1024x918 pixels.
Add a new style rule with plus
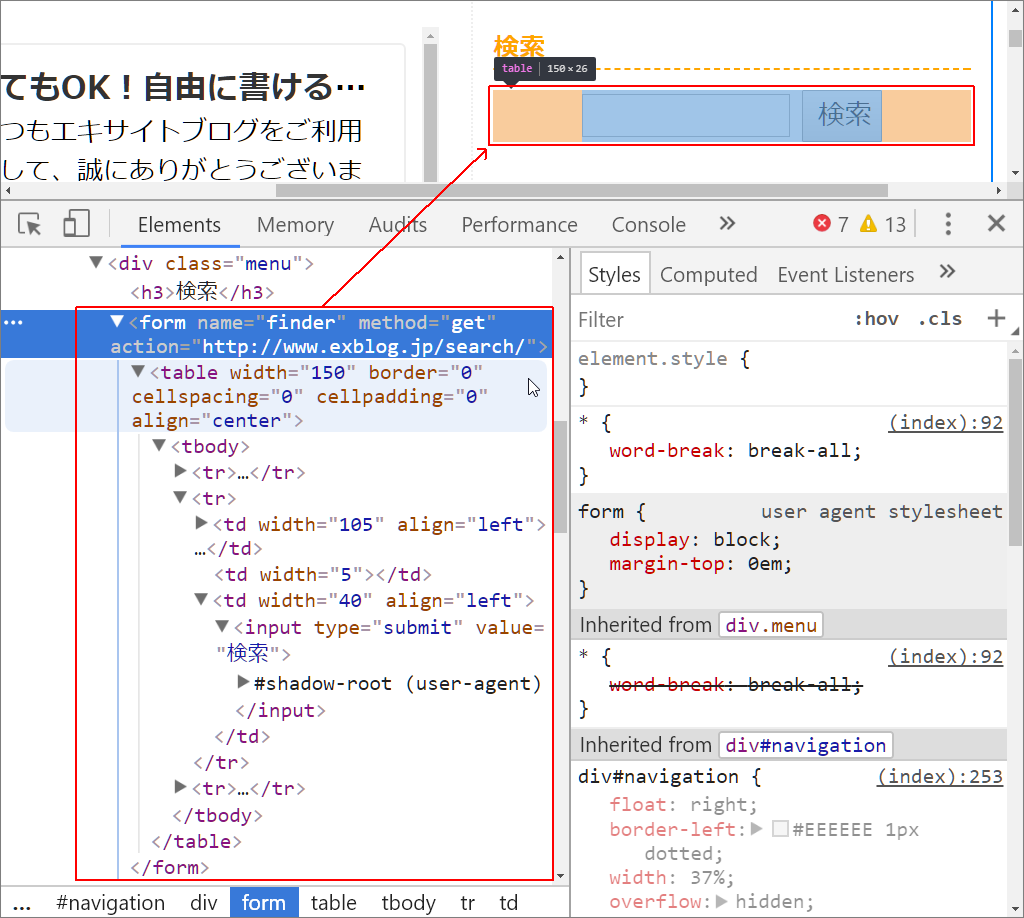(x=996, y=319)
